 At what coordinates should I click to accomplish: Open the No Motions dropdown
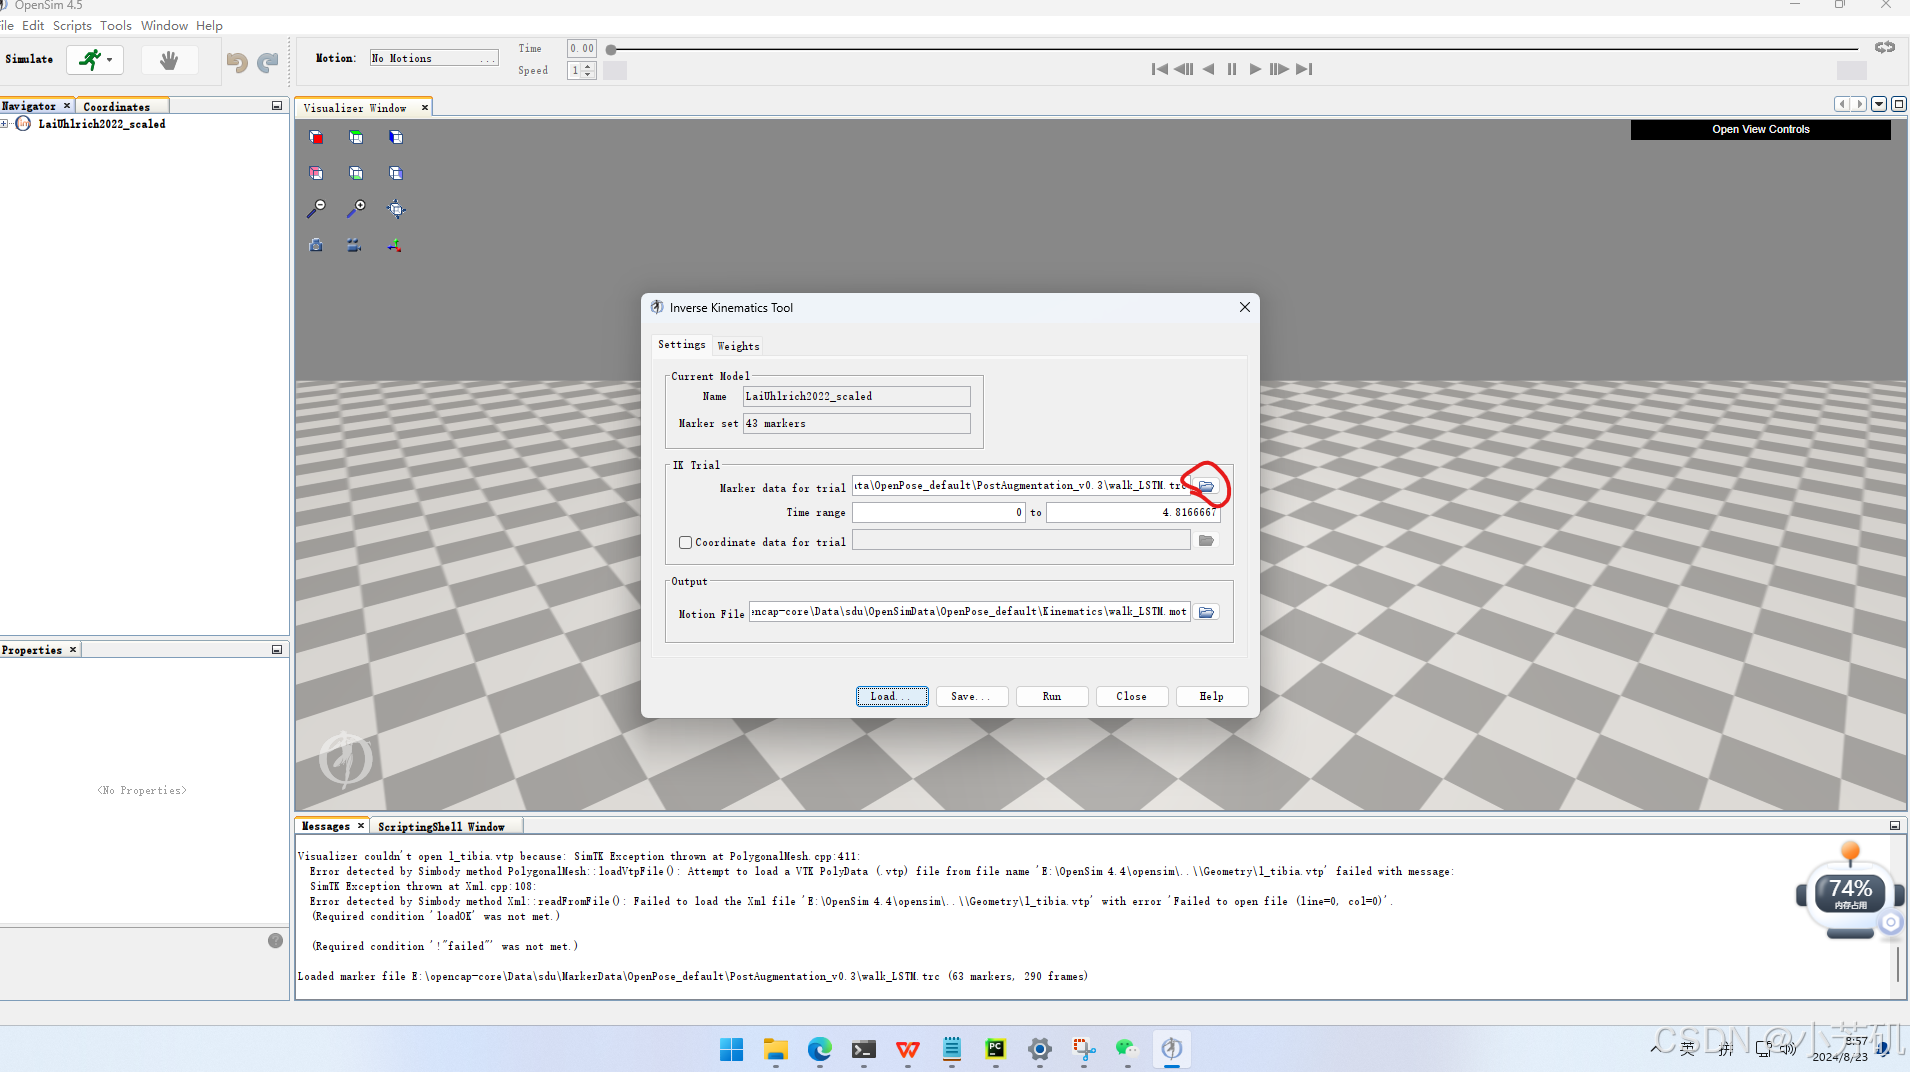point(433,57)
